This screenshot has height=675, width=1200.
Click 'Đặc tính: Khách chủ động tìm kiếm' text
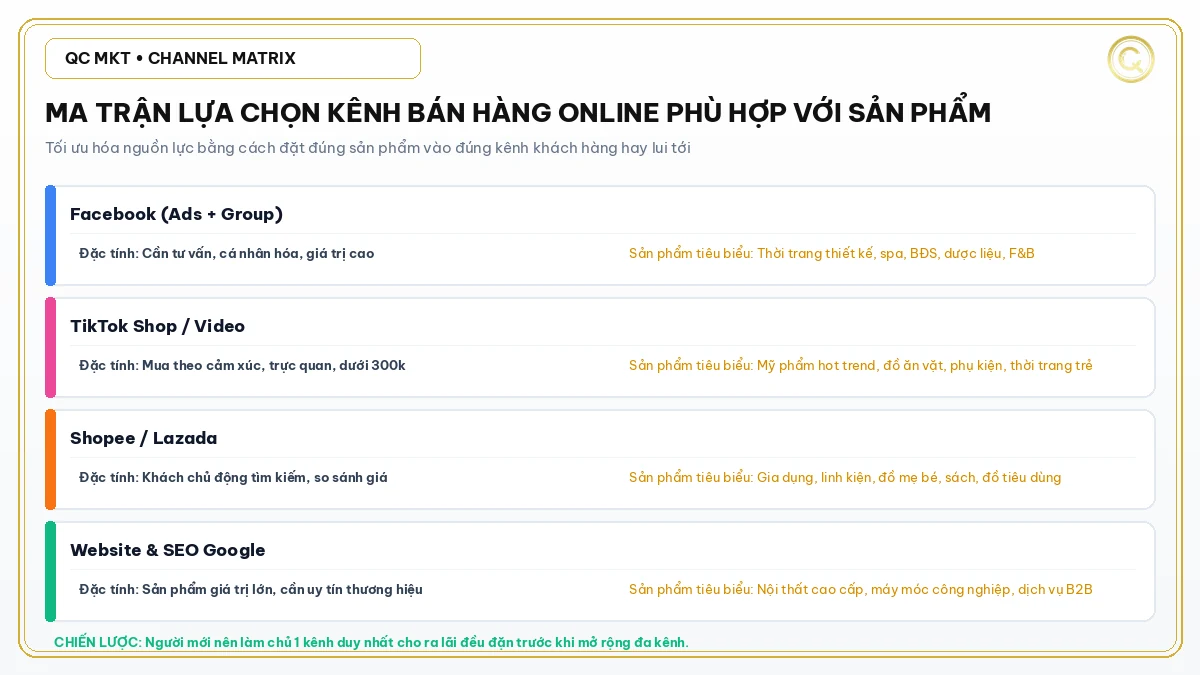click(x=234, y=478)
